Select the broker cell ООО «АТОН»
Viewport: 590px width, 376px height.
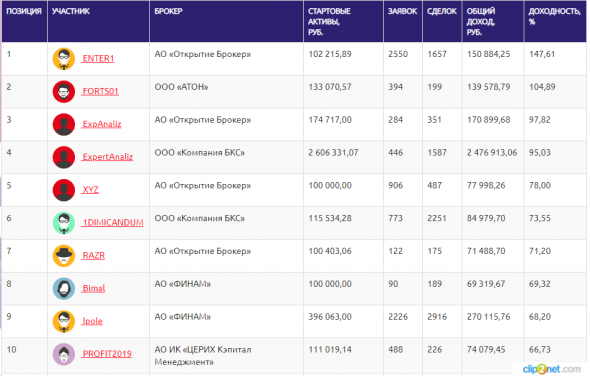pyautogui.click(x=181, y=87)
